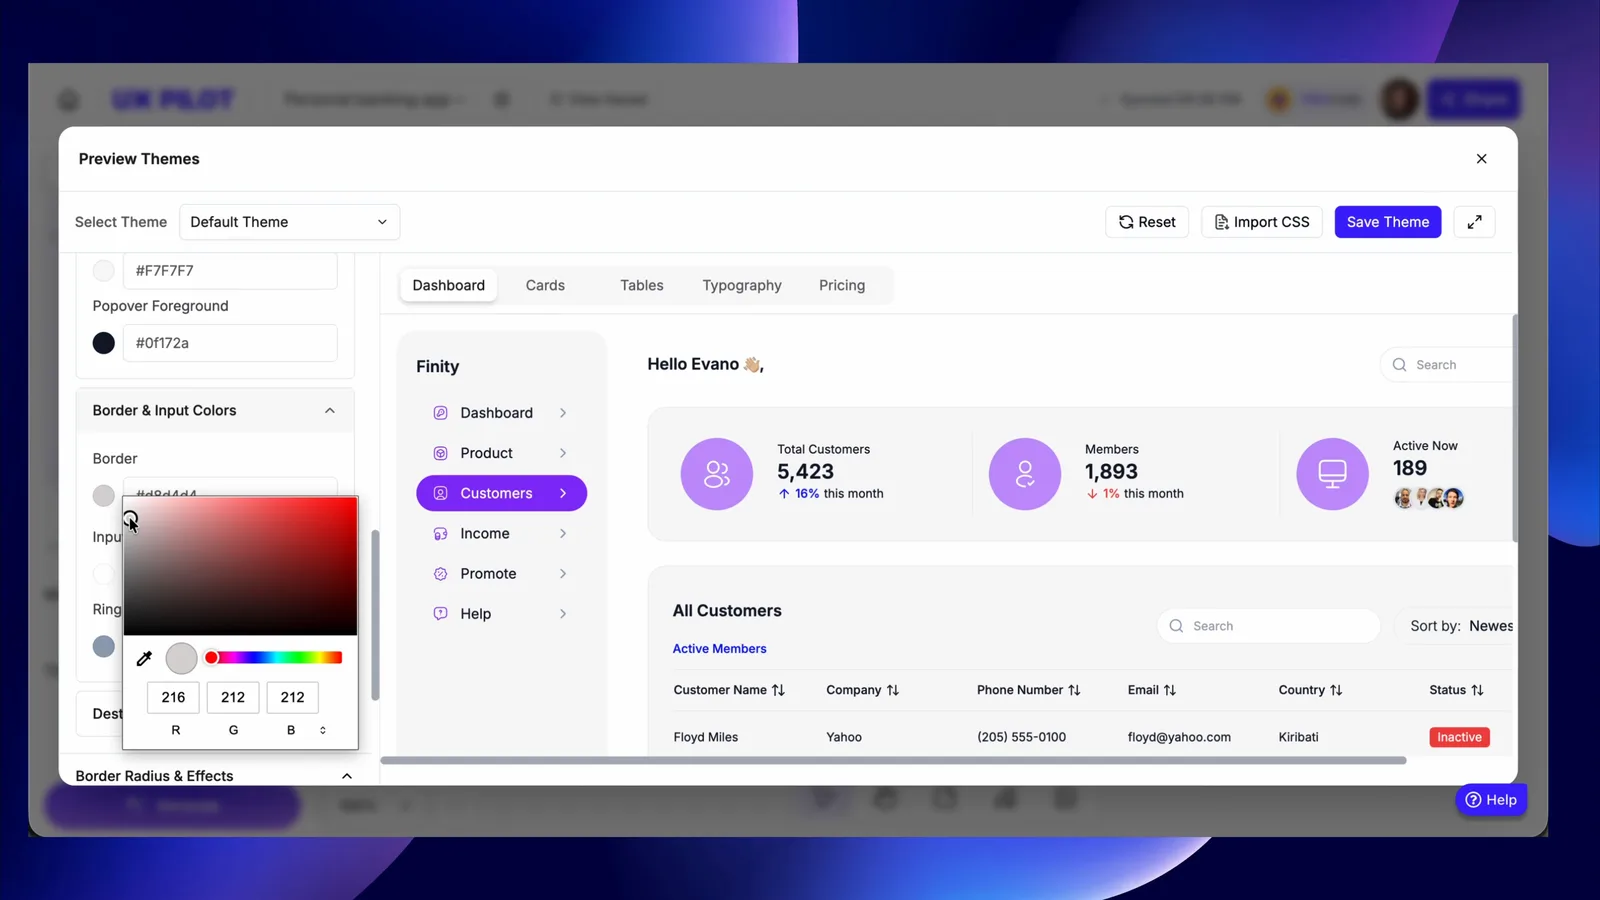Click the hue slider in color picker
Screen dimensions: 1600x900
click(x=274, y=658)
